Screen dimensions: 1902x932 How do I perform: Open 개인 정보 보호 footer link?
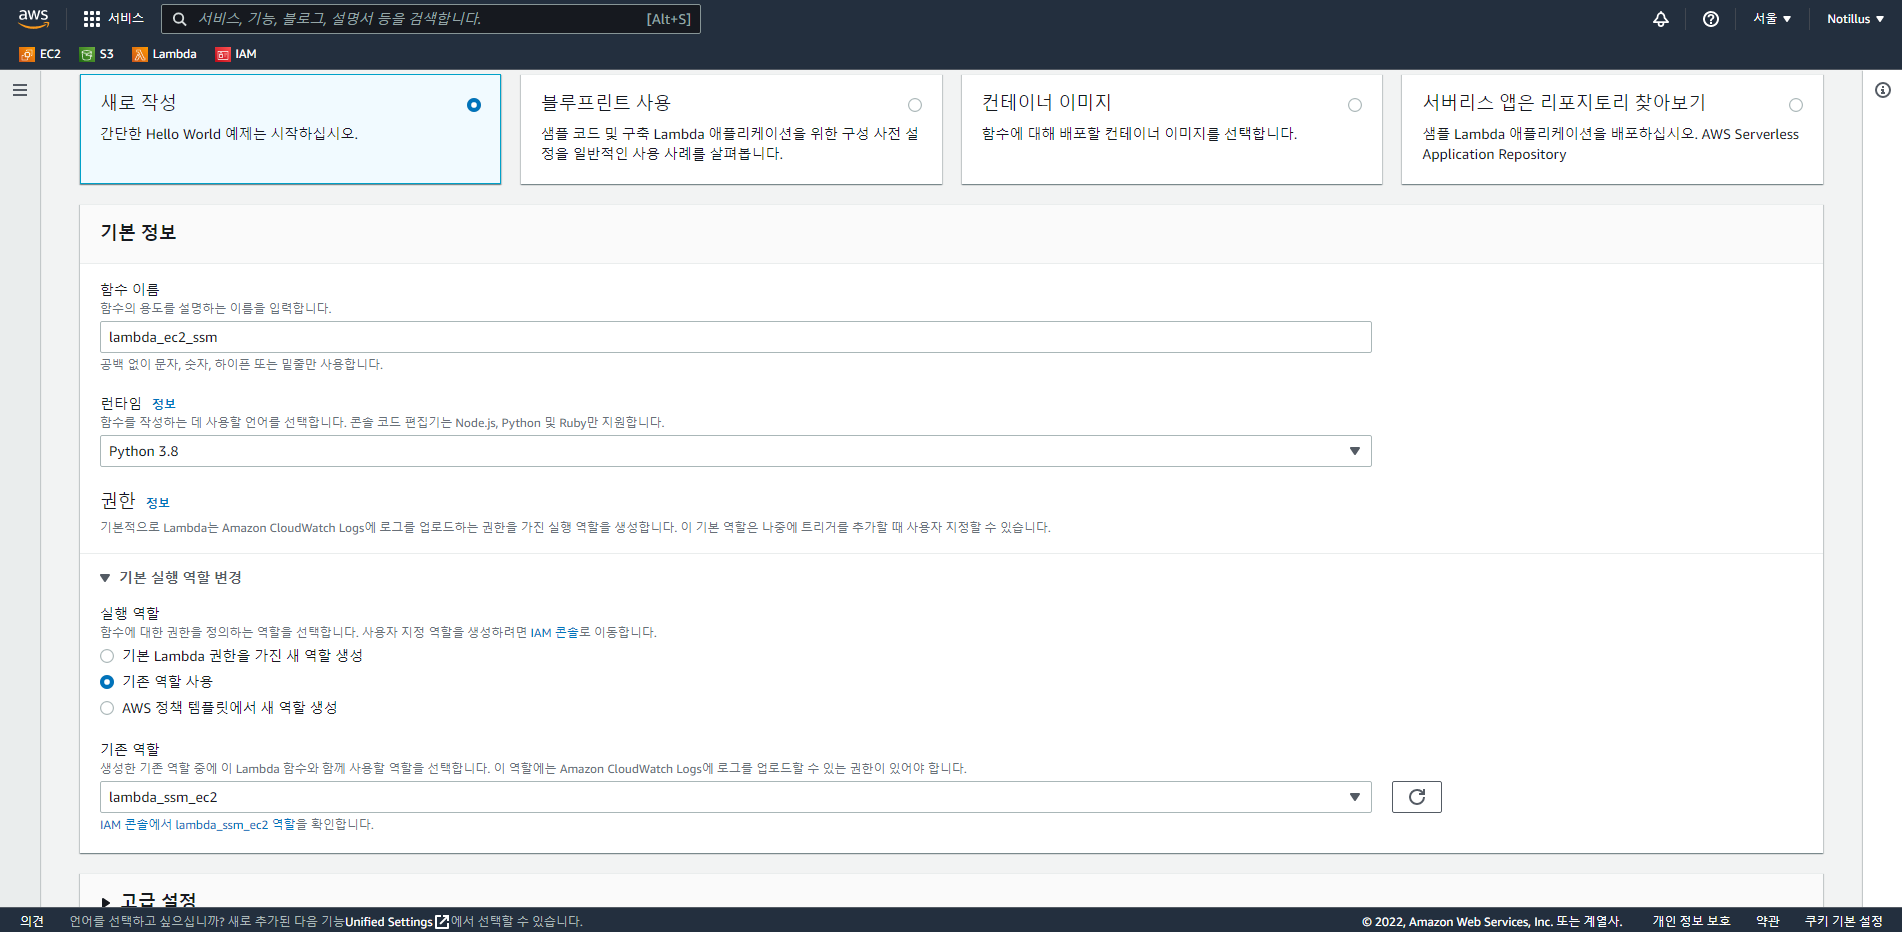[x=1691, y=921]
